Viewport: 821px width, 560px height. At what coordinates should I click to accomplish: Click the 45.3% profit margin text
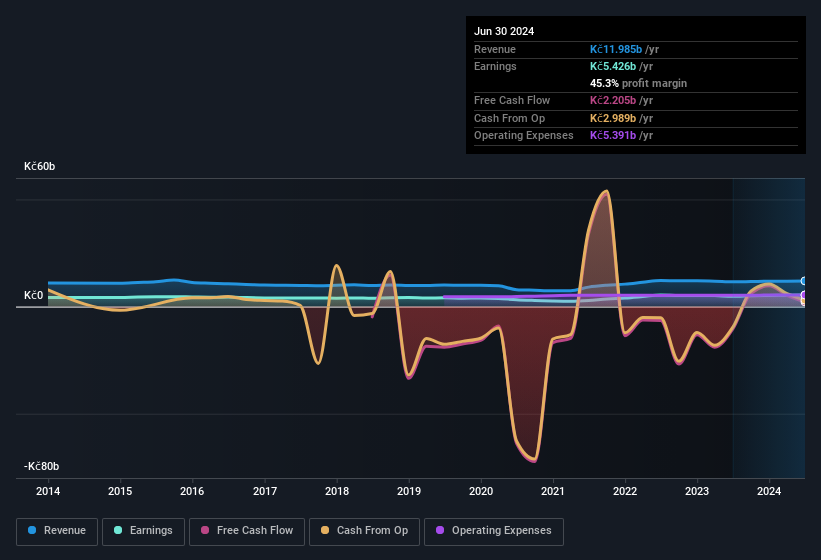click(x=638, y=83)
